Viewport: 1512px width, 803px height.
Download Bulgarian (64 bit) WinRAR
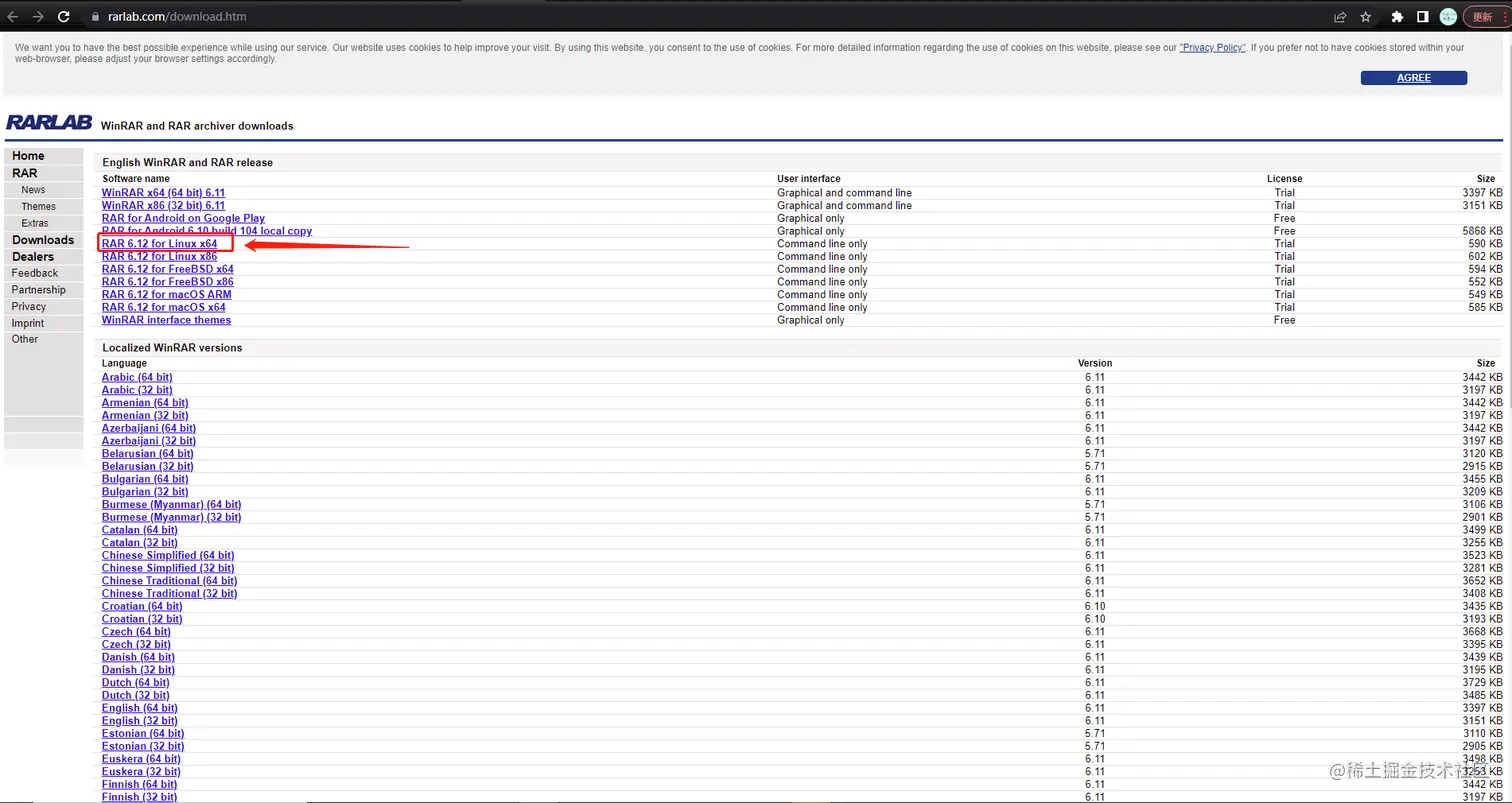coord(145,479)
